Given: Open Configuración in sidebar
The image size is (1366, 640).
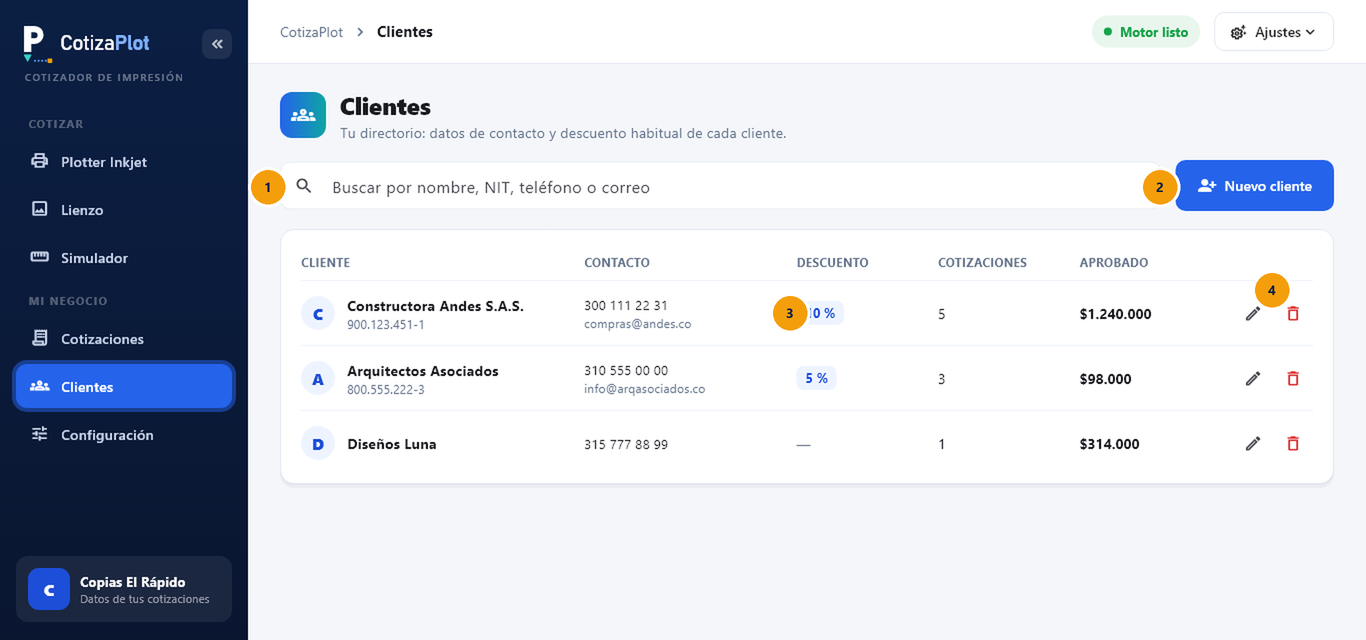Looking at the screenshot, I should 124,435.
